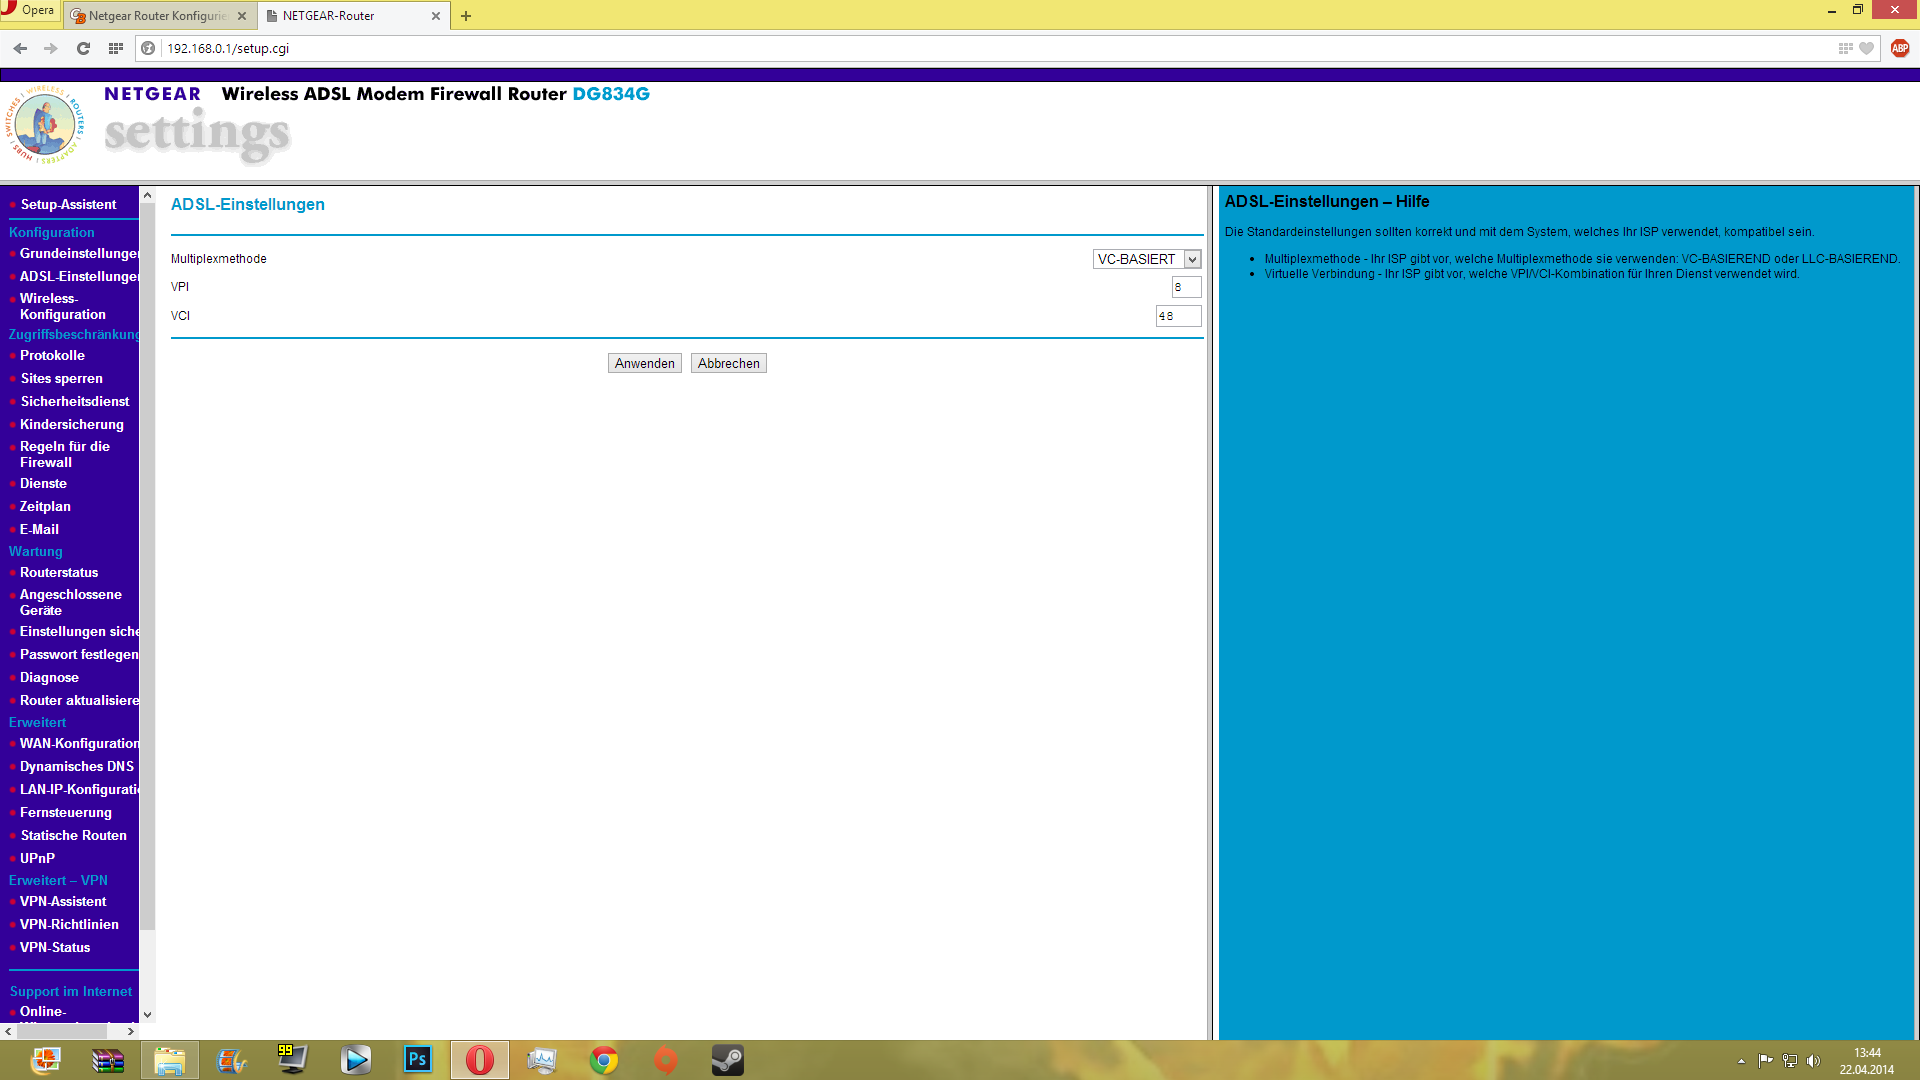
Task: Open Dynamisches DNS in sidebar
Action: [77, 766]
